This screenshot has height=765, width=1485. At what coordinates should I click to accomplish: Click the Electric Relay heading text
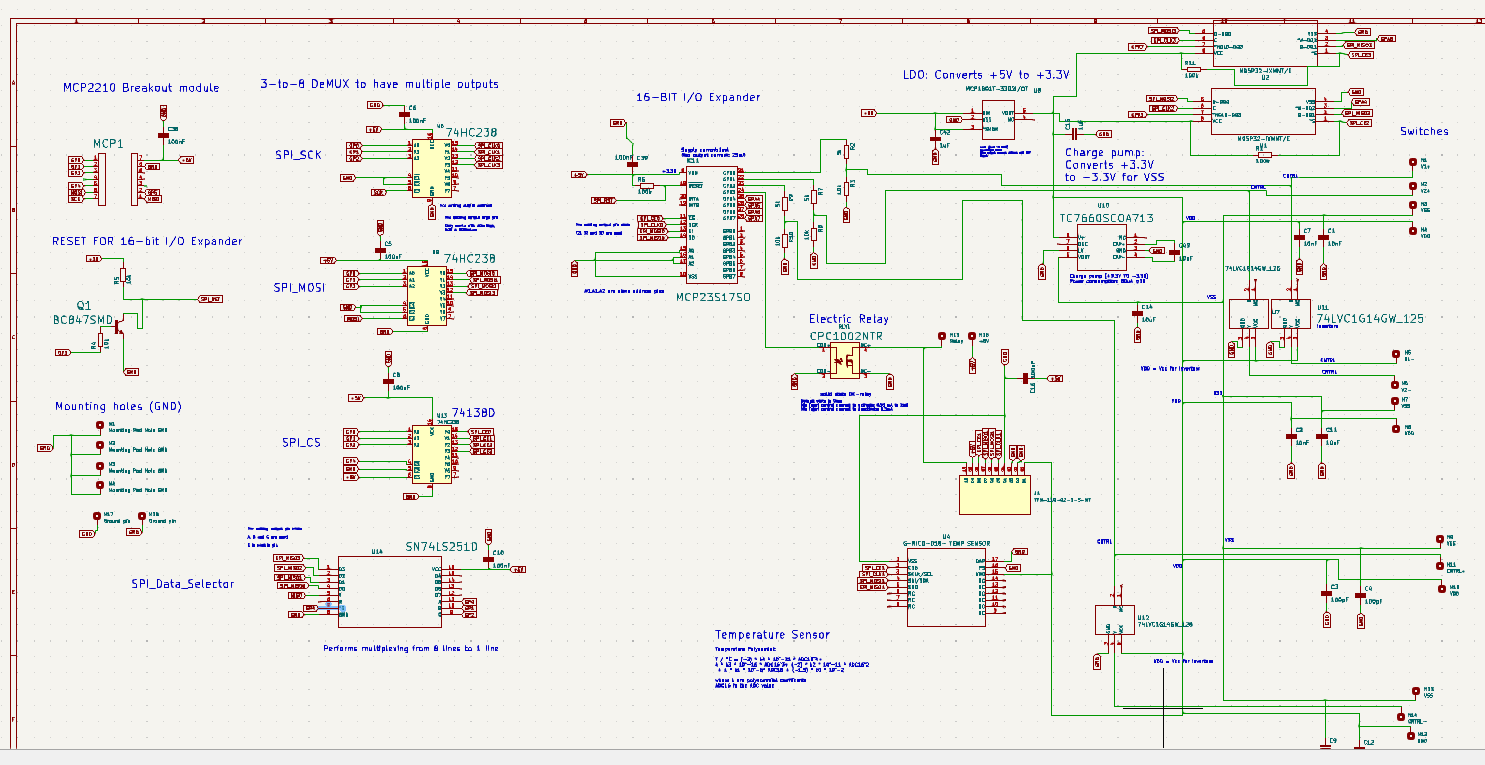pos(849,318)
